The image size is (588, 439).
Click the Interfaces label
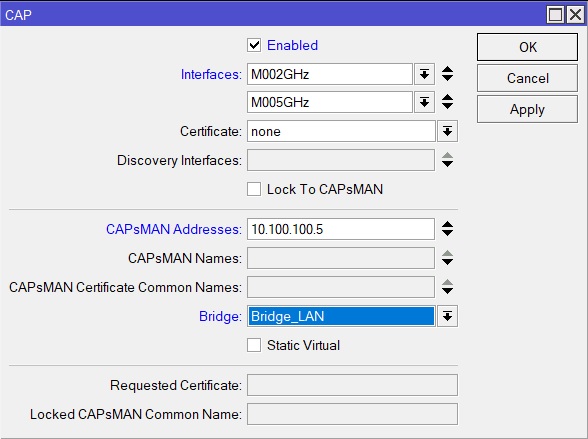pyautogui.click(x=211, y=74)
